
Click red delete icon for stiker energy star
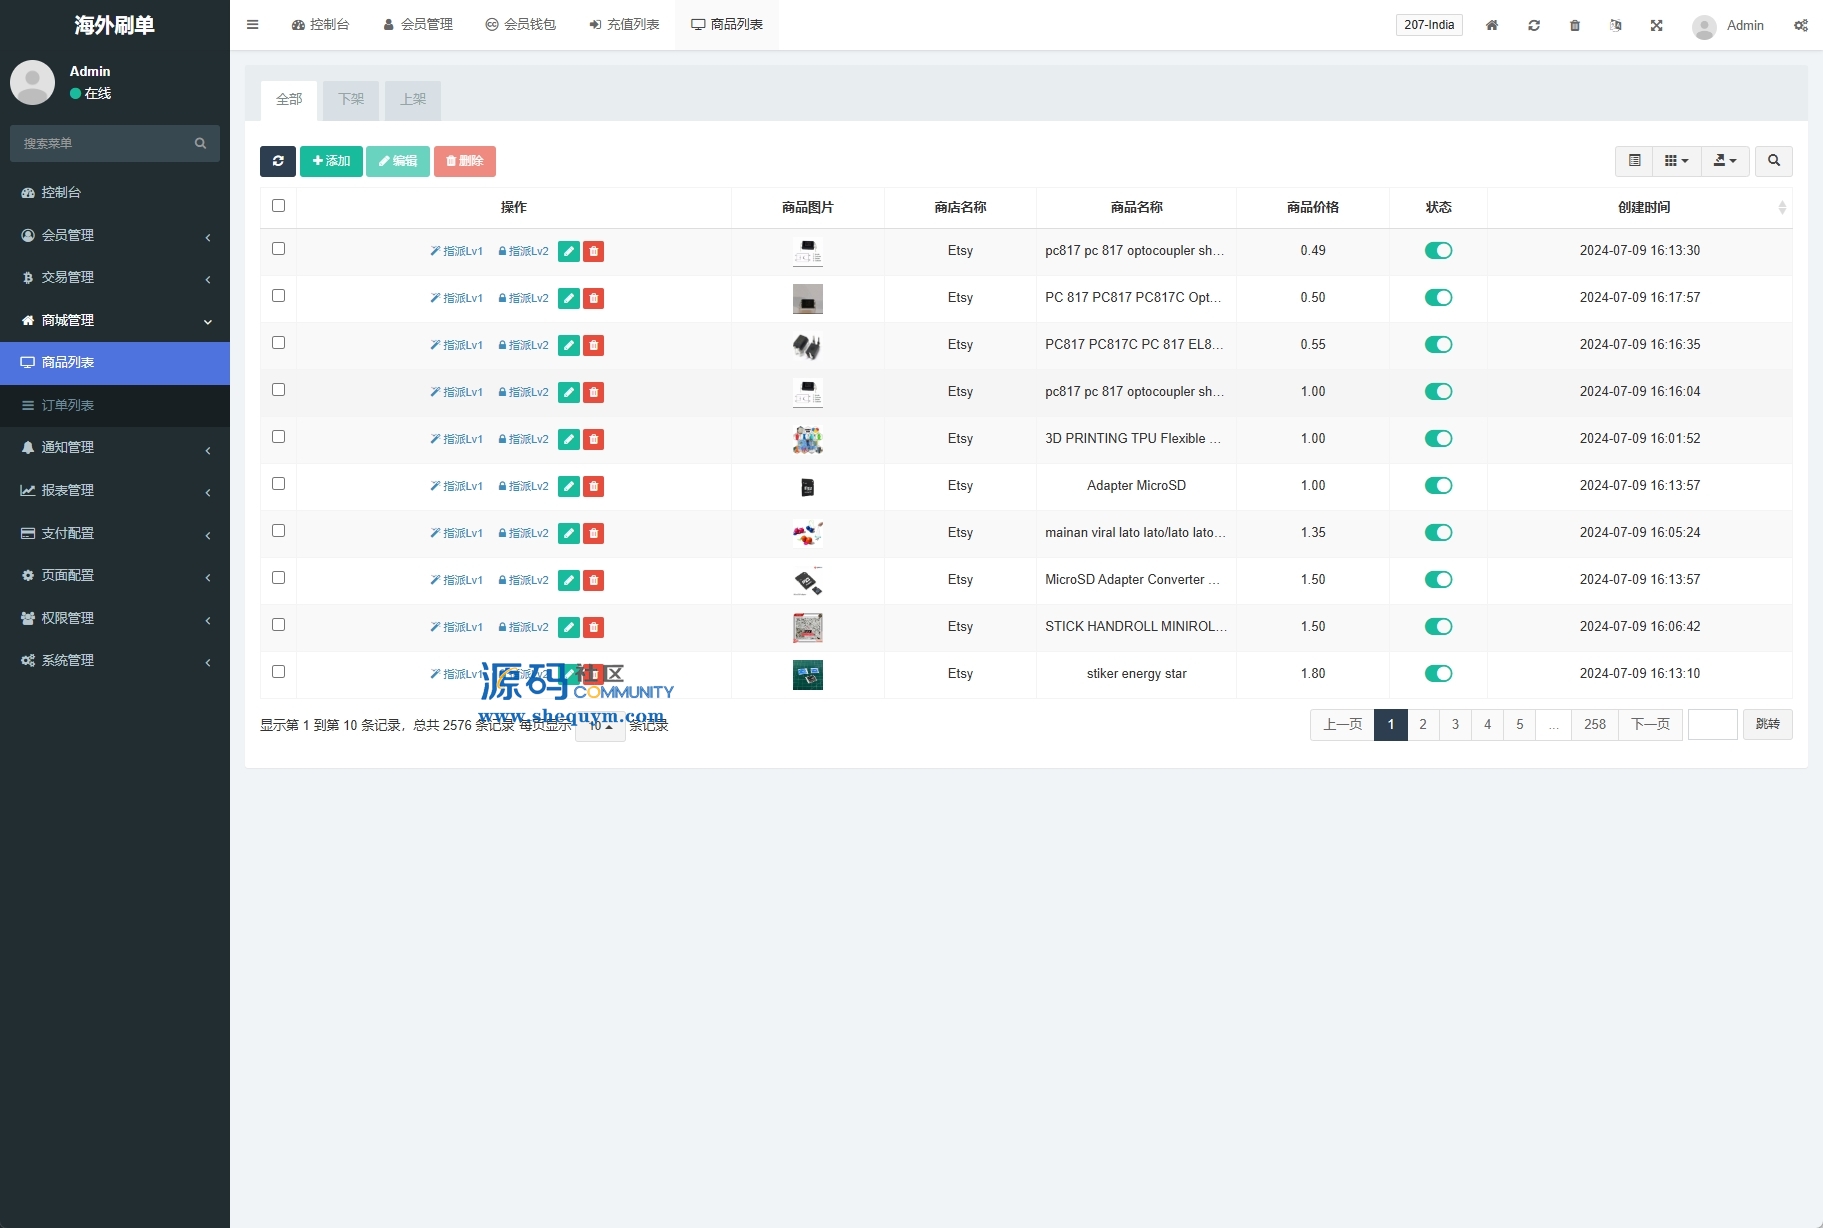pyautogui.click(x=594, y=674)
